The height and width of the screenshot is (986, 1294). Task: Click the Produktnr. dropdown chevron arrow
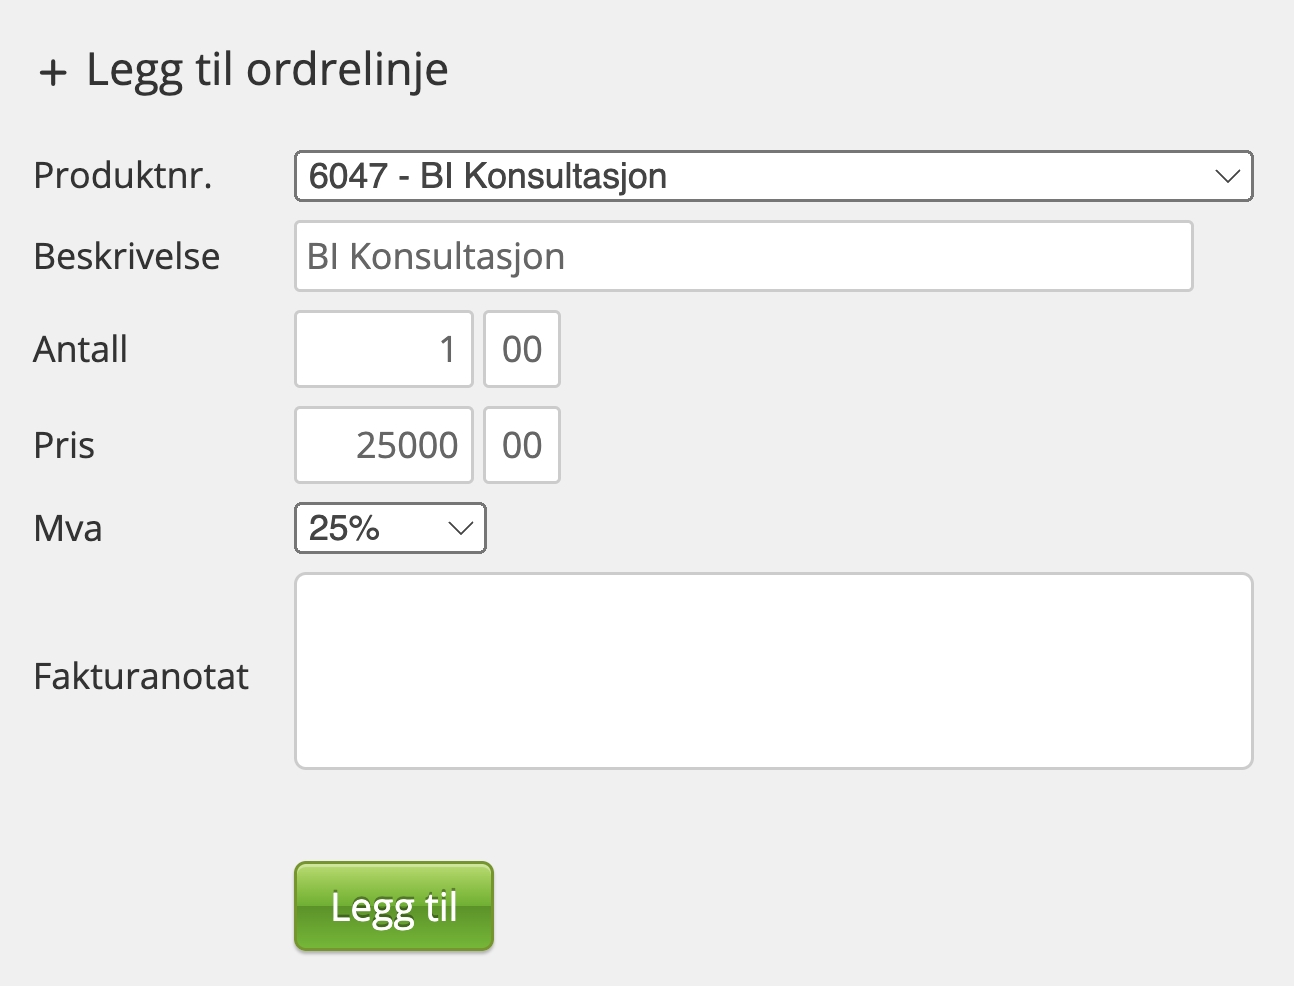(1227, 176)
